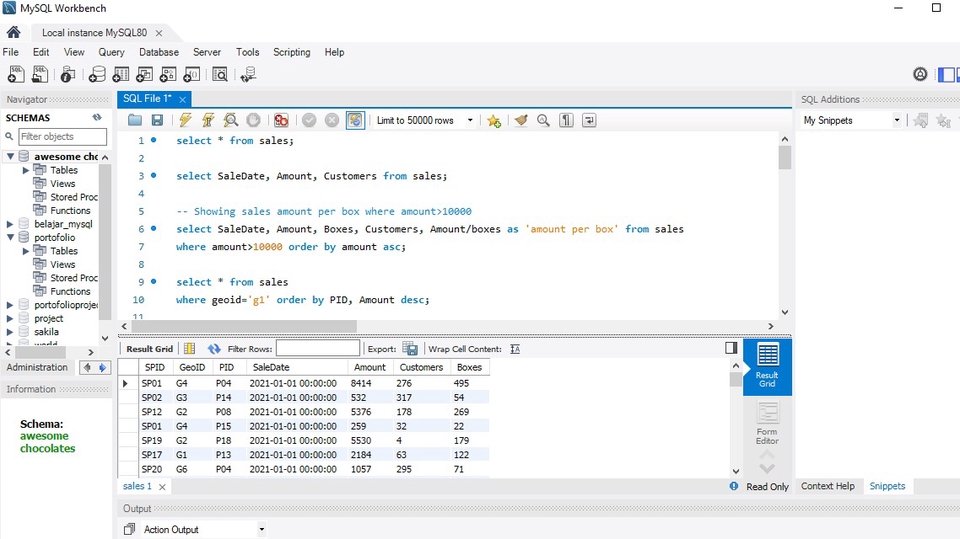This screenshot has height=539, width=960.
Task: Toggle result side panel visibility
Action: (x=731, y=348)
